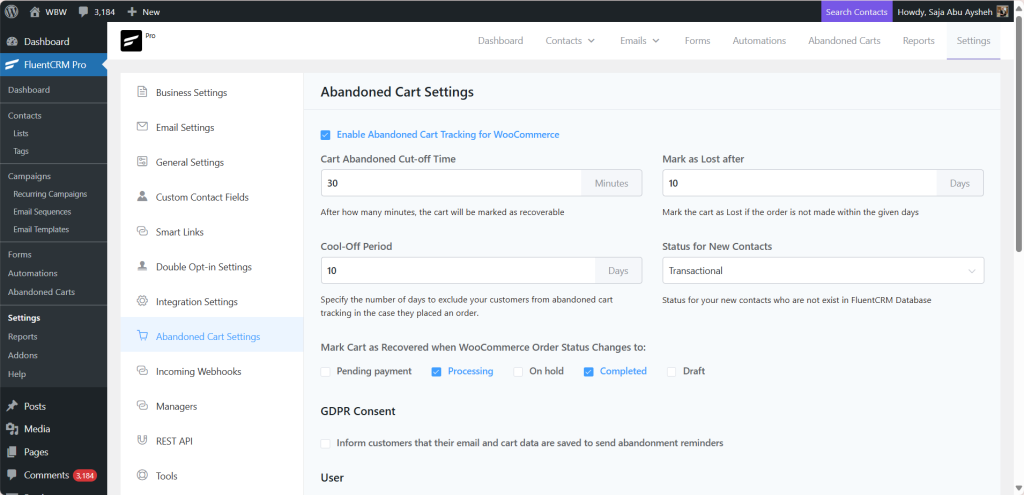Viewport: 1024px width, 495px height.
Task: Click the Business Settings document icon
Action: click(x=142, y=92)
